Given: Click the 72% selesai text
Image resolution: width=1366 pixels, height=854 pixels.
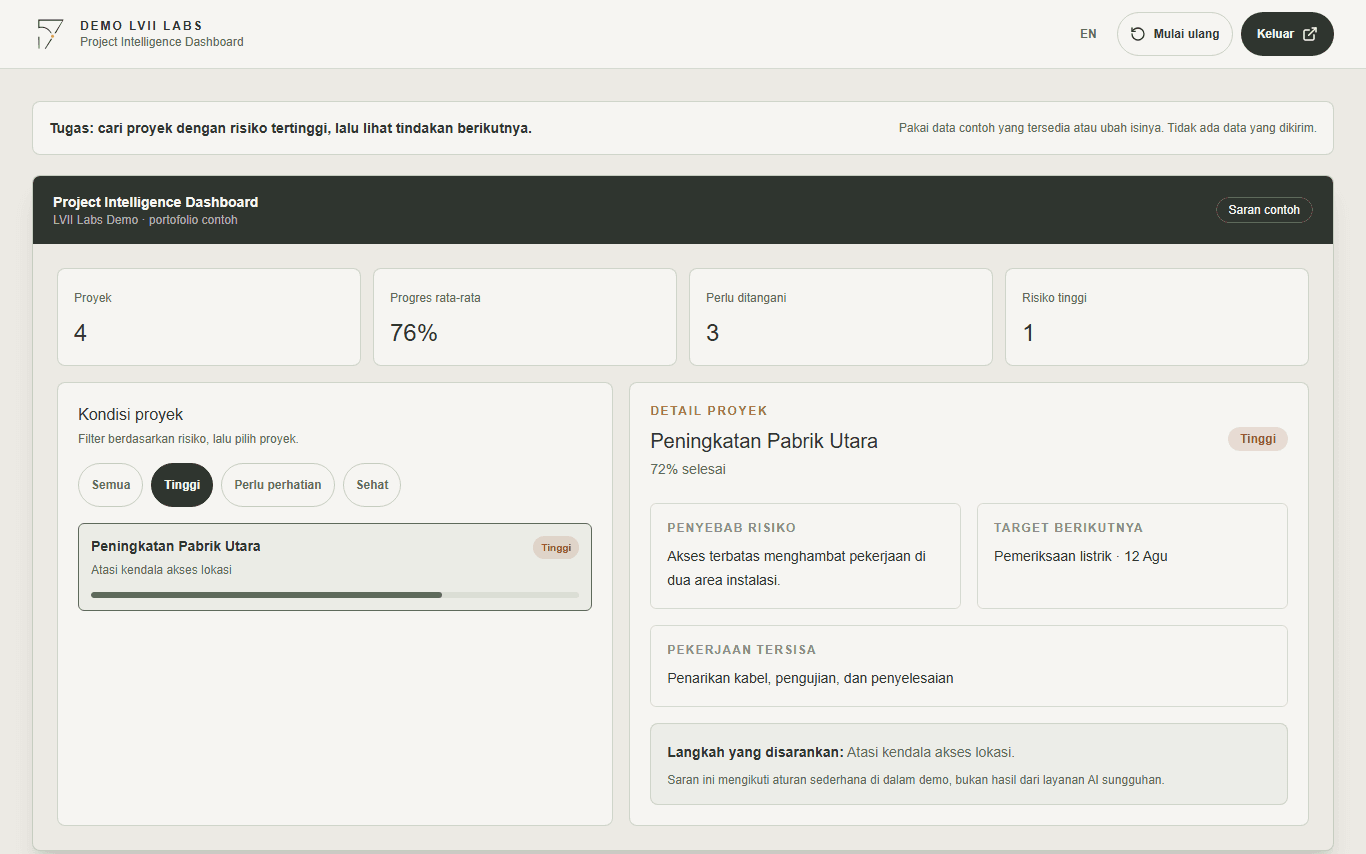Looking at the screenshot, I should pyautogui.click(x=688, y=469).
